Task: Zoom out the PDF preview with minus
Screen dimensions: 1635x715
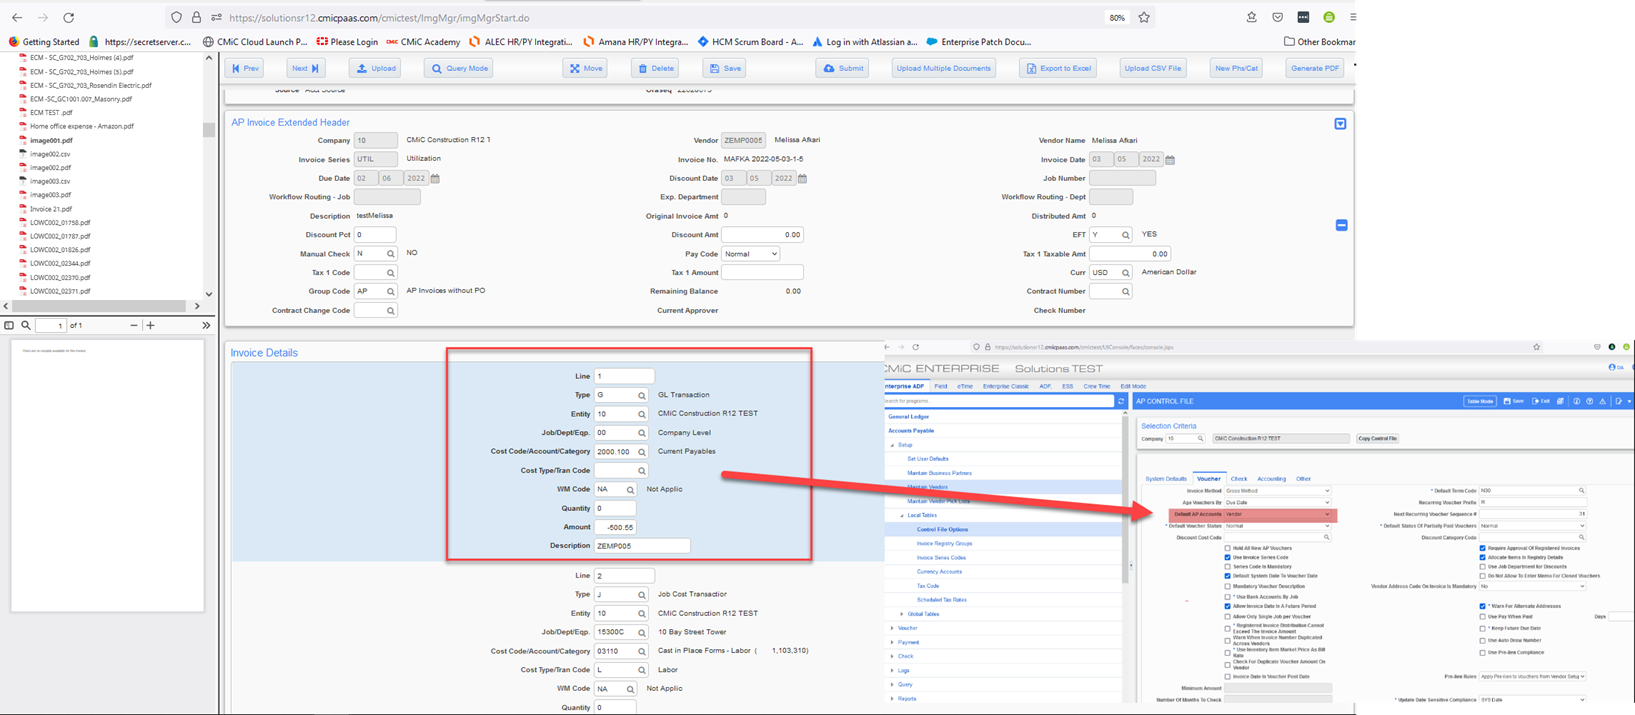Action: tap(134, 325)
